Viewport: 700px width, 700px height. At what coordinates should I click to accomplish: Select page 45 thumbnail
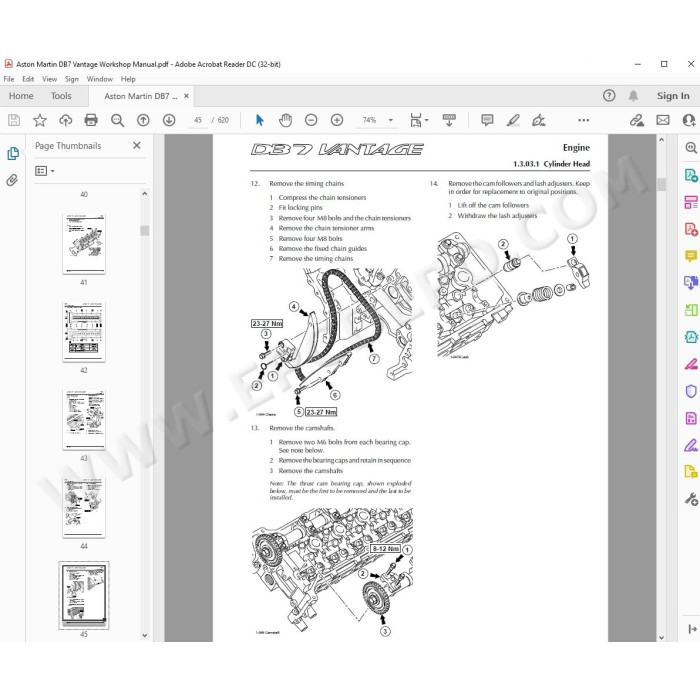click(84, 596)
